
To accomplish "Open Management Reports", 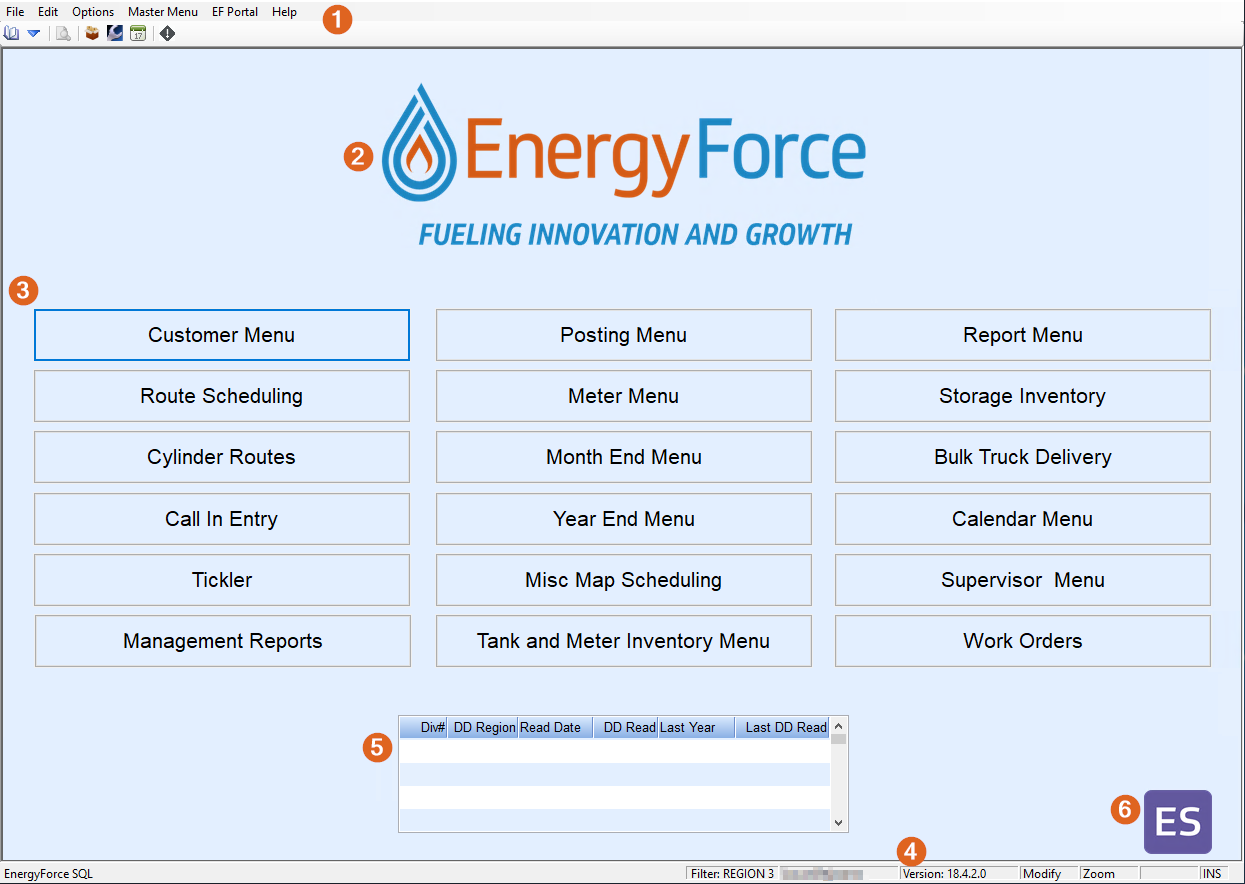I will pos(223,641).
